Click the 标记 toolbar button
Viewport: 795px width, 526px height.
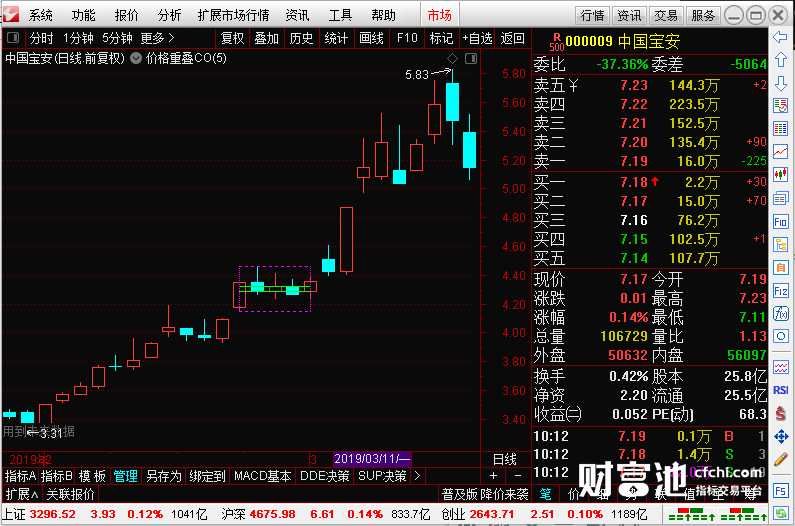point(441,38)
